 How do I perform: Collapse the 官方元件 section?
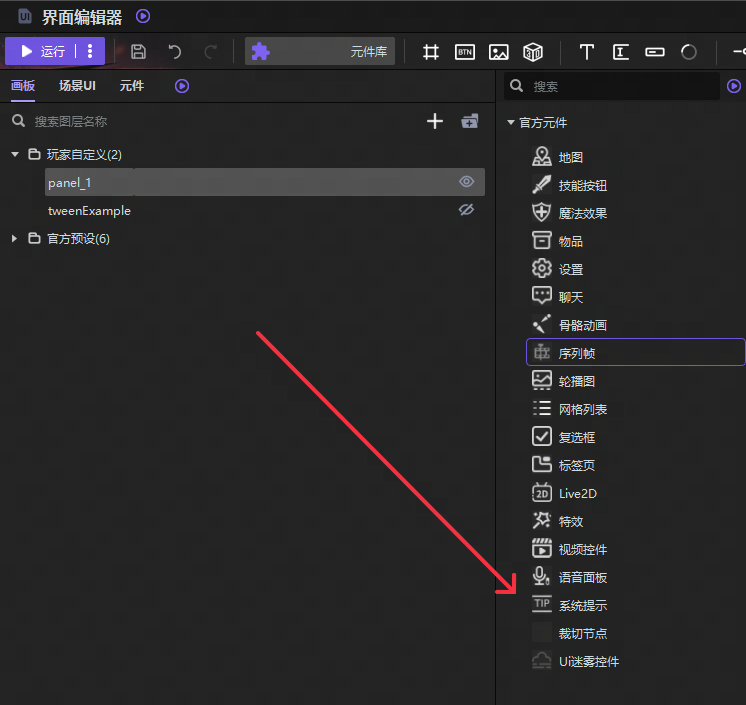pos(511,123)
